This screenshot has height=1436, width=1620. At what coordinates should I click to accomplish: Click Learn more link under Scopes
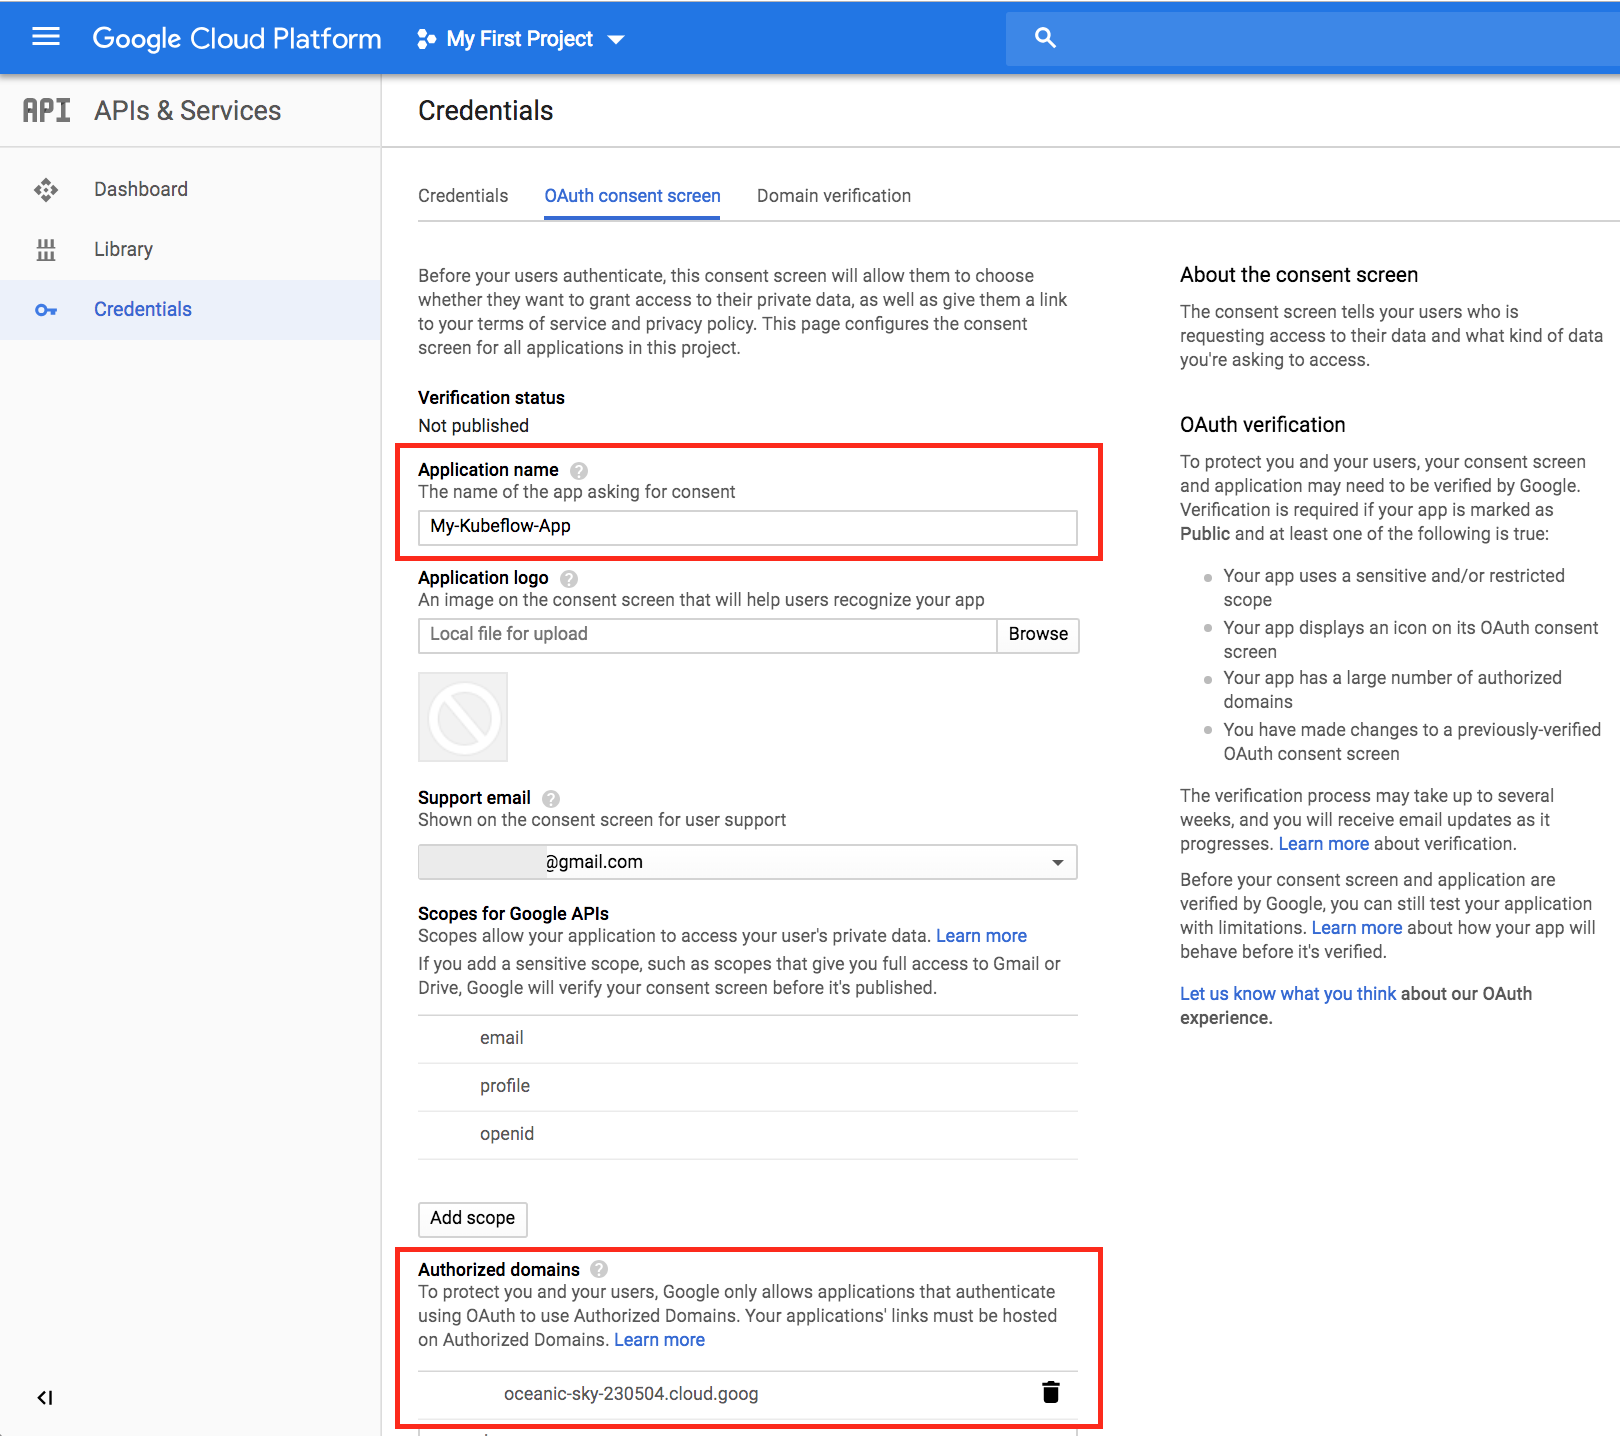[981, 936]
